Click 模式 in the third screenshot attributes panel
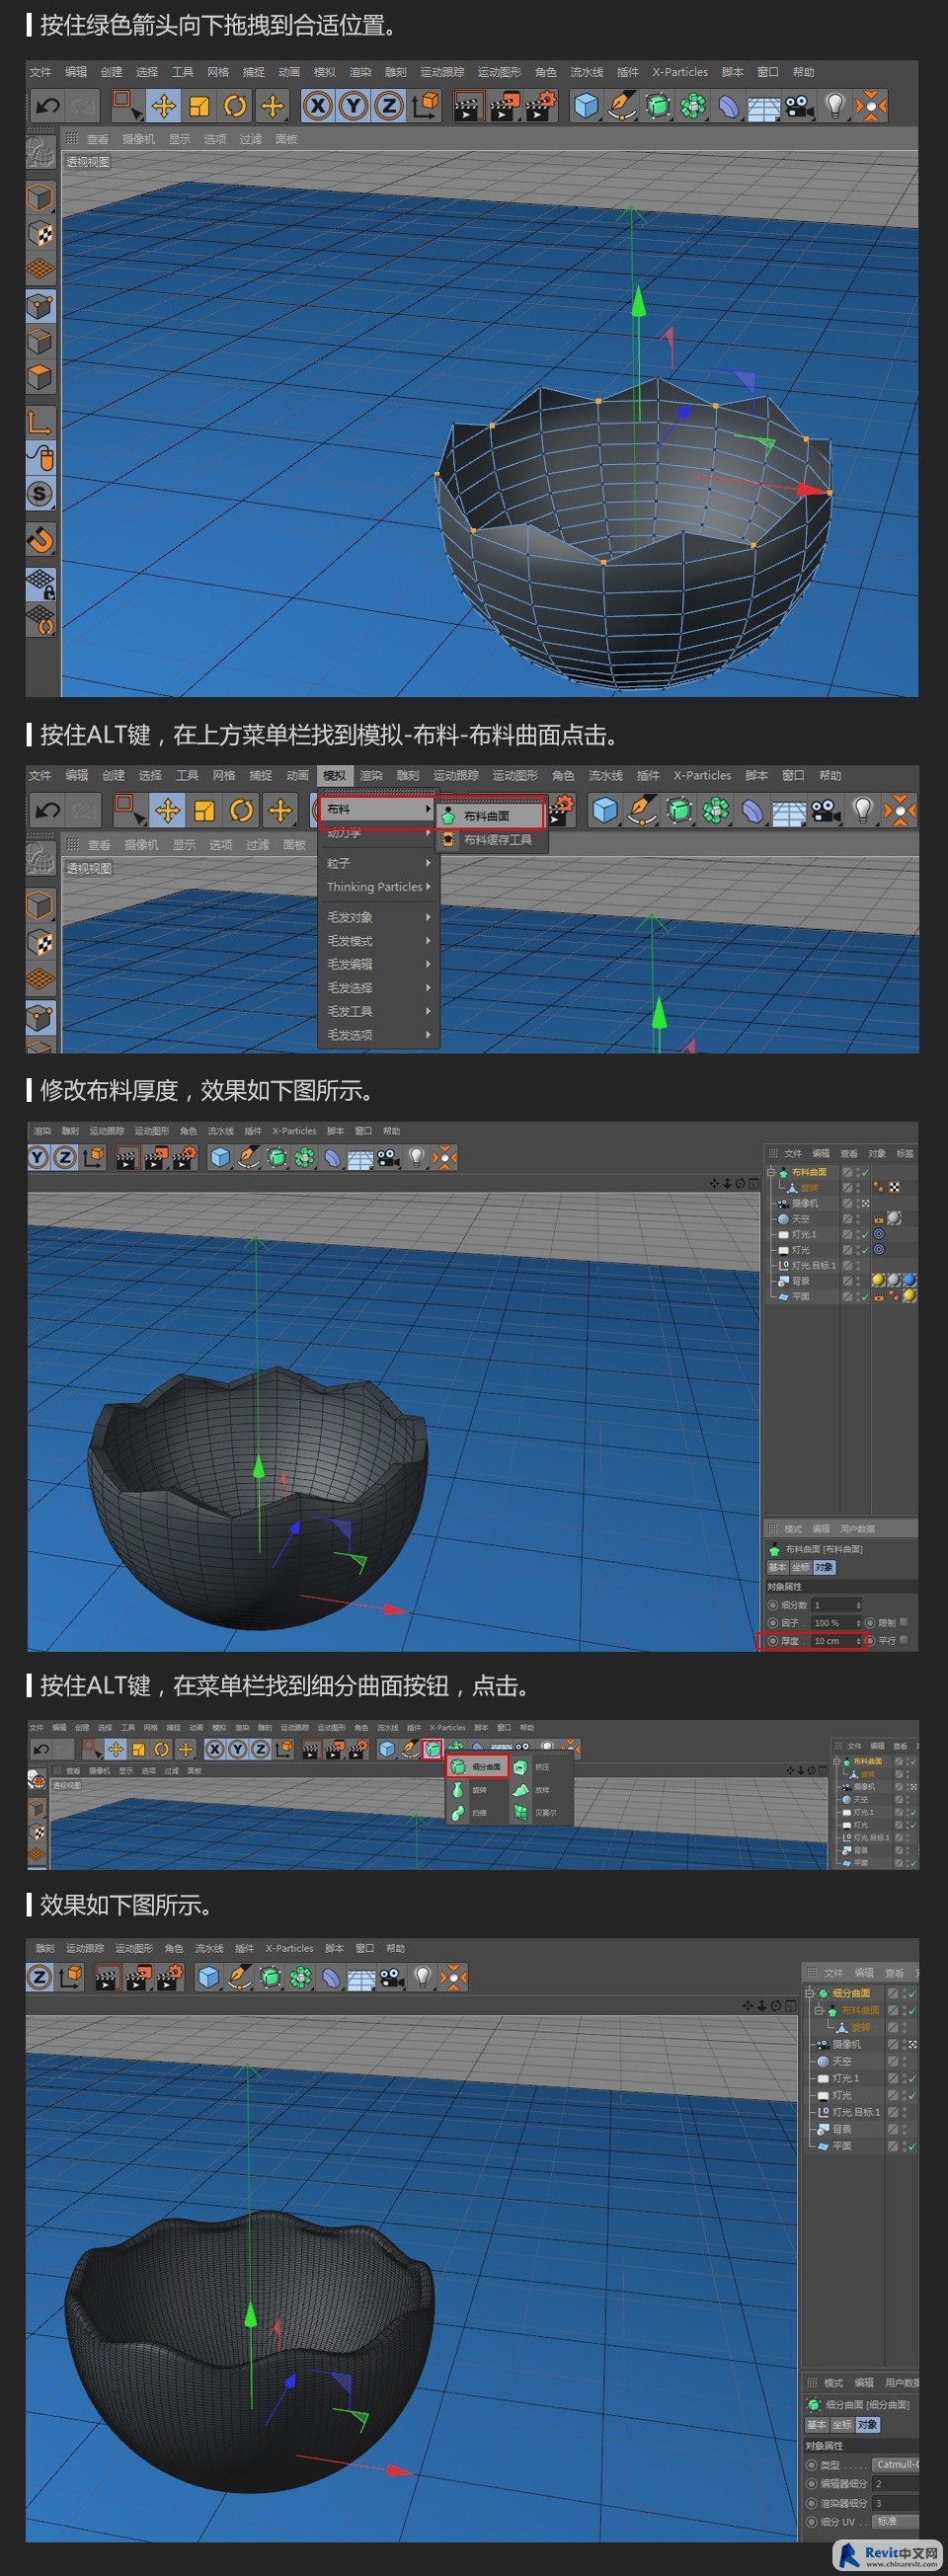This screenshot has width=948, height=2576. click(793, 1529)
